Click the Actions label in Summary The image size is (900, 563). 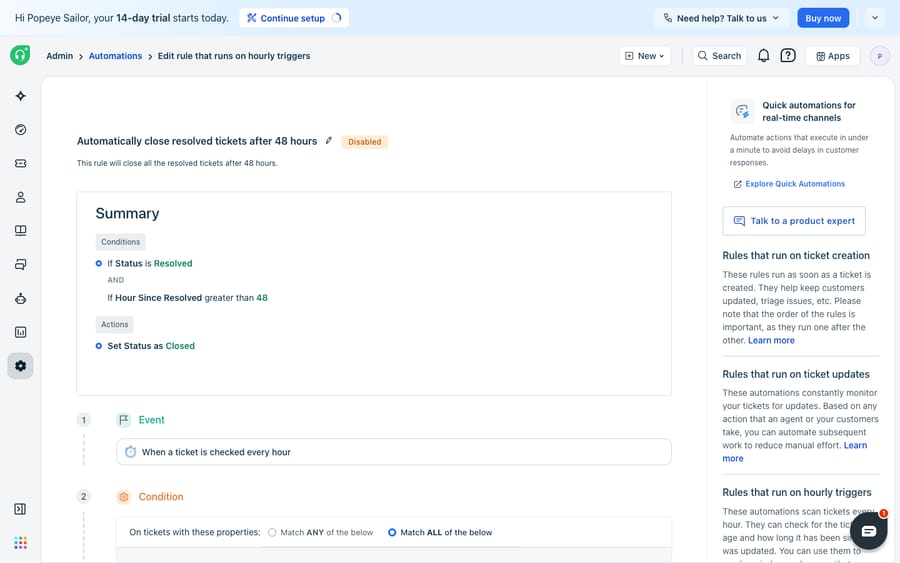point(115,324)
